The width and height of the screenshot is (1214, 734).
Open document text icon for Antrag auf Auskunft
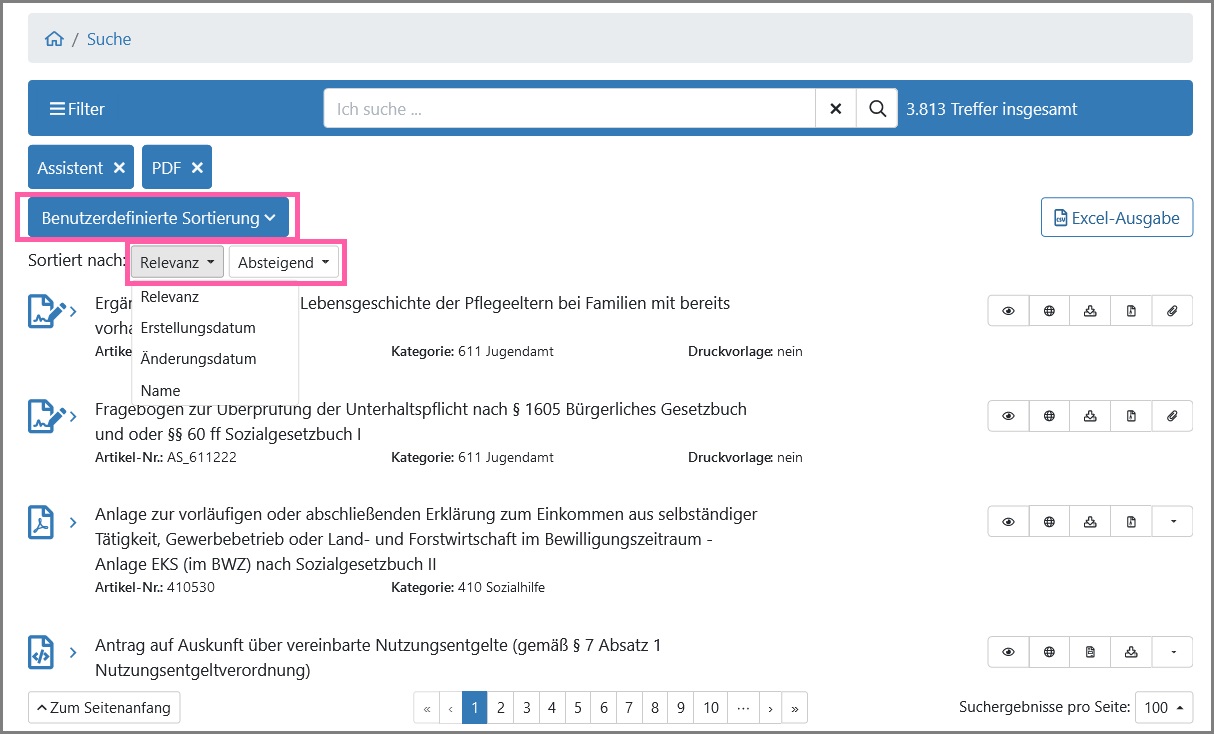tap(1090, 652)
